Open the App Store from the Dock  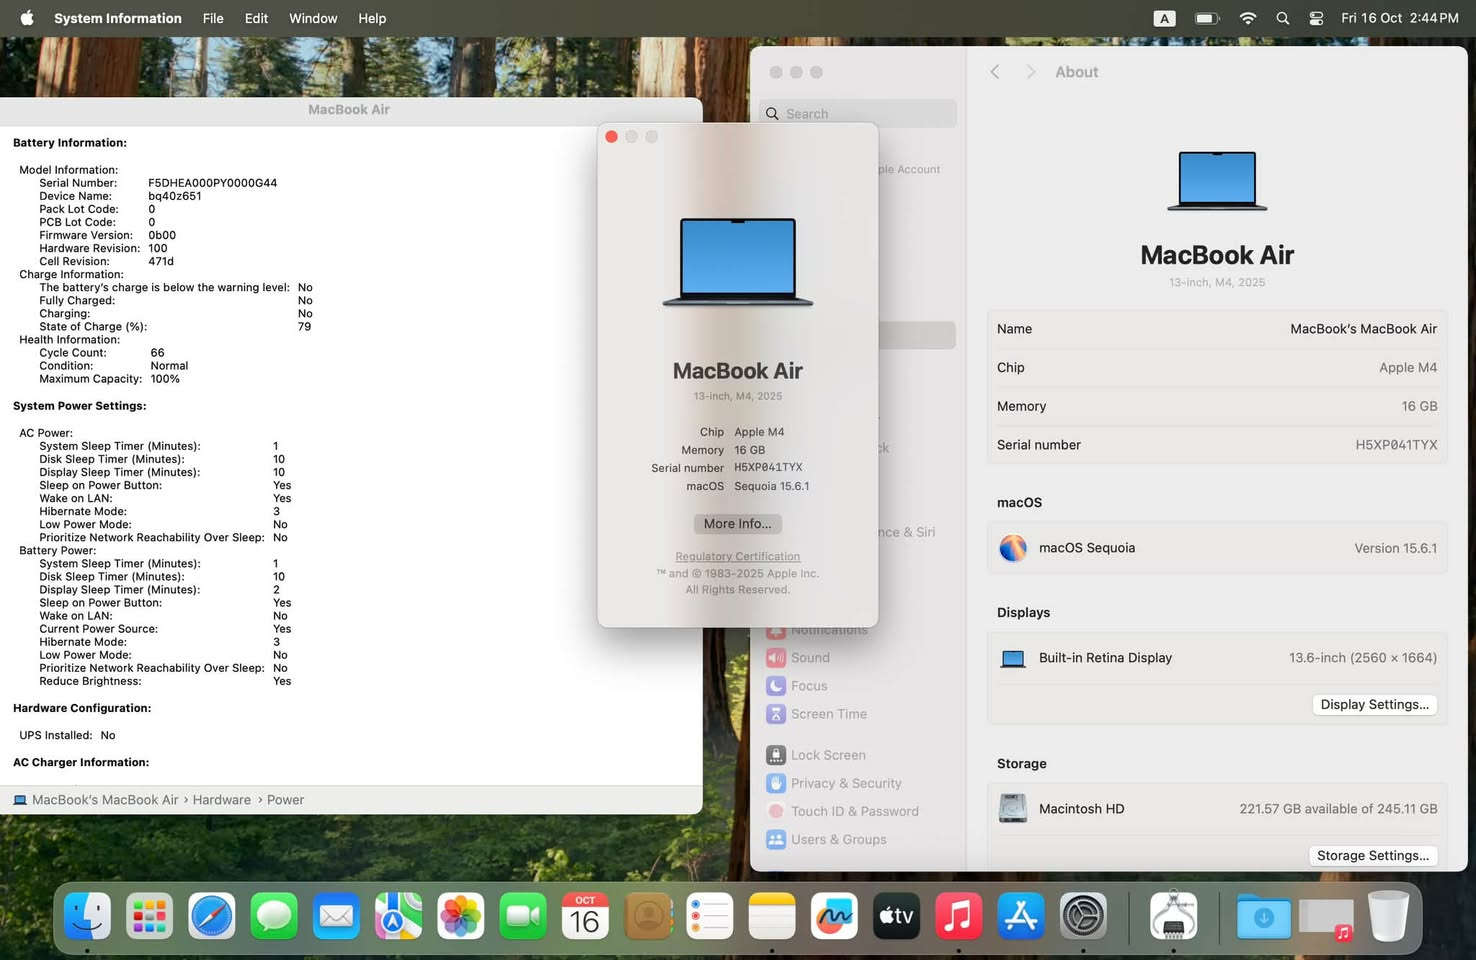(1021, 916)
